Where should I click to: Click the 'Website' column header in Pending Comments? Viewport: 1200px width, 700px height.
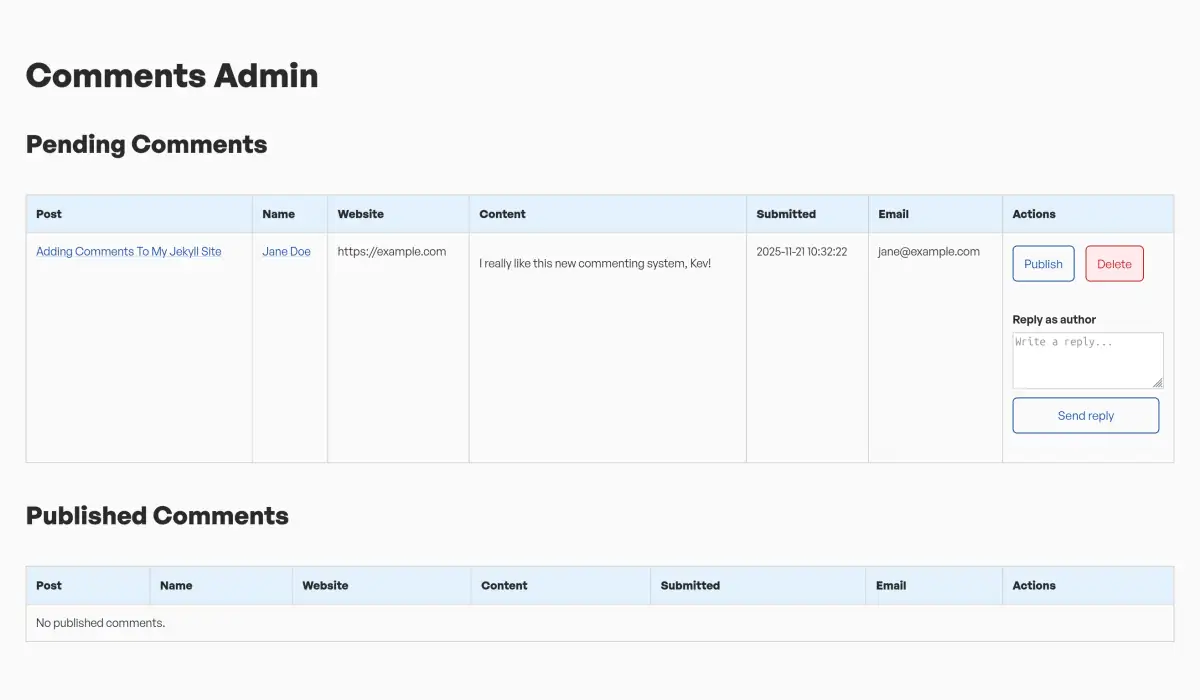360,214
